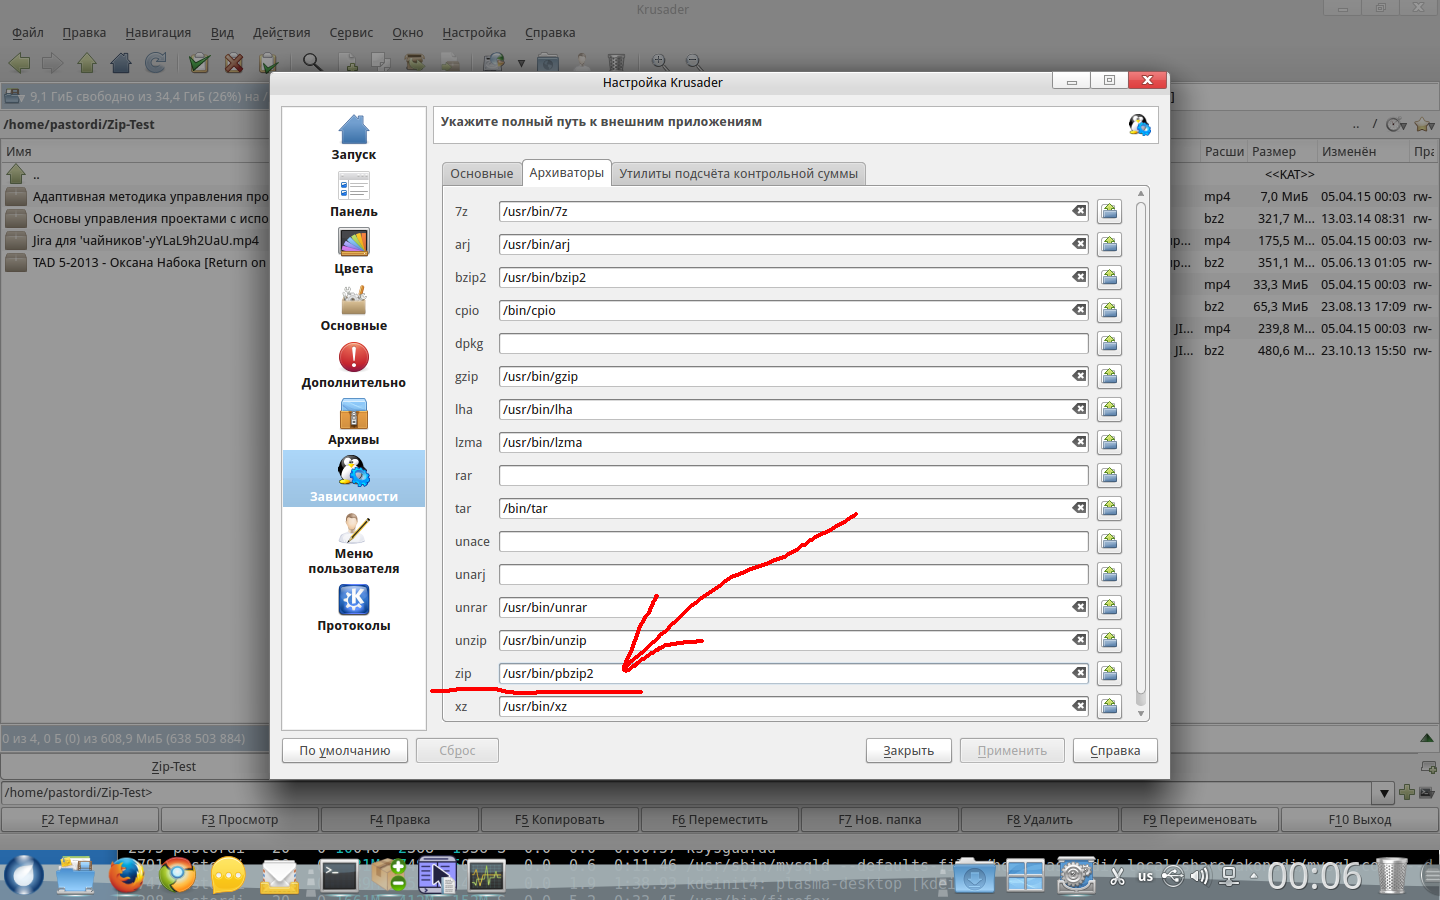Screen dimensions: 1440x900
Task: Select the 'Jira для чайников' mp4 file
Action: coord(136,241)
